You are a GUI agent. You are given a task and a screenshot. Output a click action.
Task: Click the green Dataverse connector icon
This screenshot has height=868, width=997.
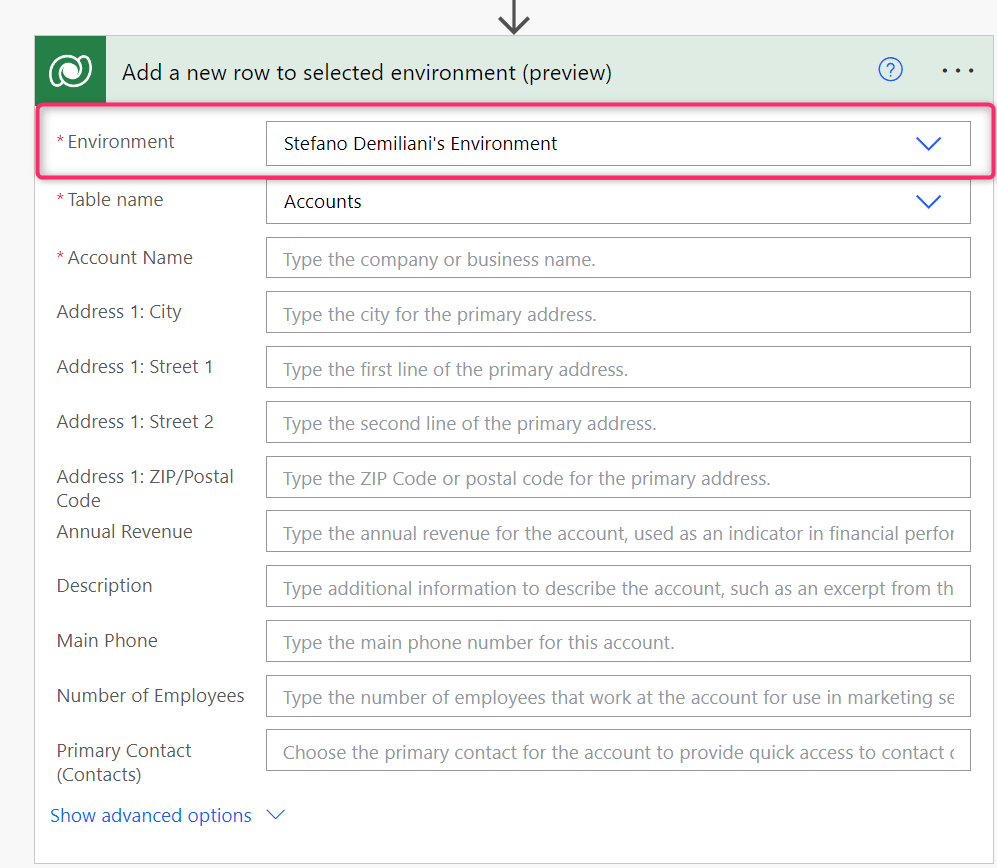point(70,71)
